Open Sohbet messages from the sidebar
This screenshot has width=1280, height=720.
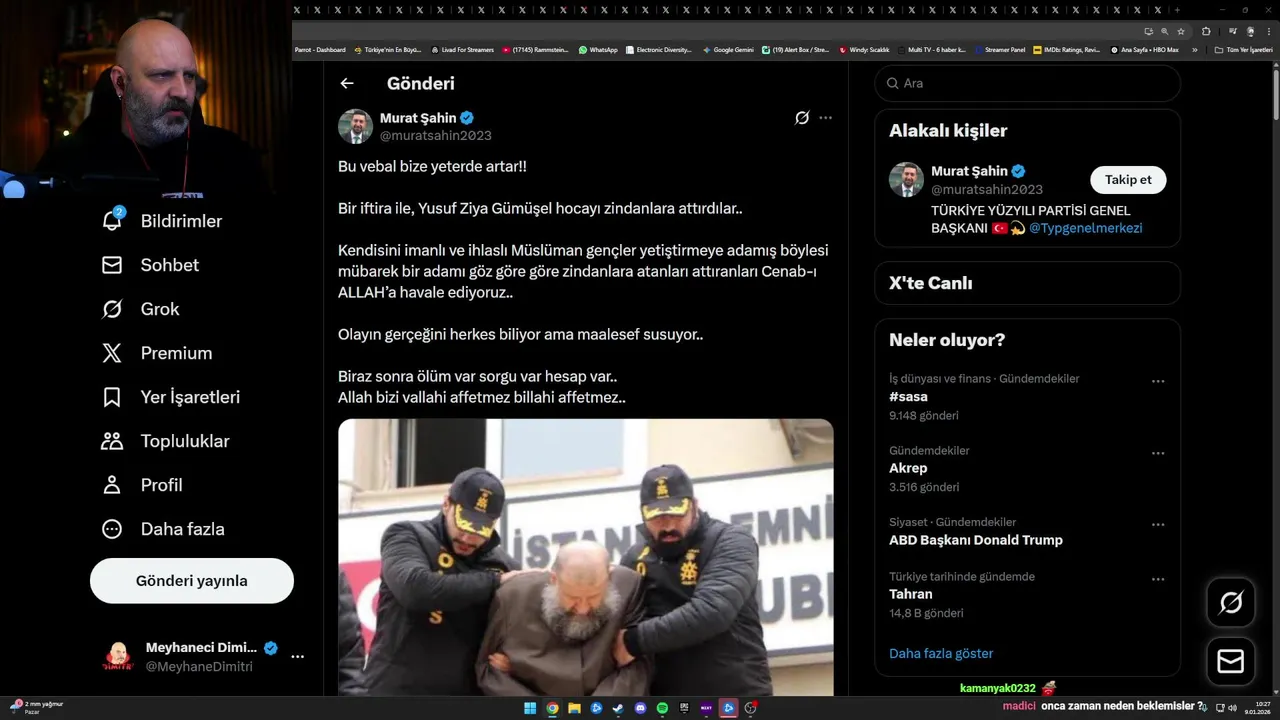point(150,265)
